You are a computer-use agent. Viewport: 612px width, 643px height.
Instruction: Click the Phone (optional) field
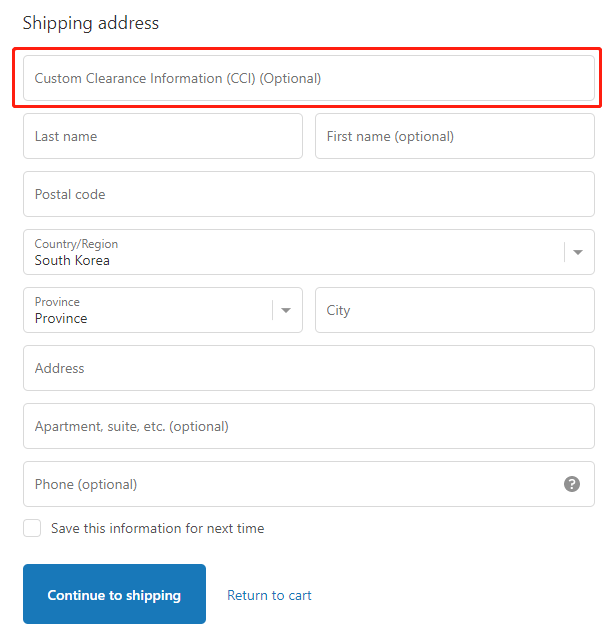coord(309,484)
